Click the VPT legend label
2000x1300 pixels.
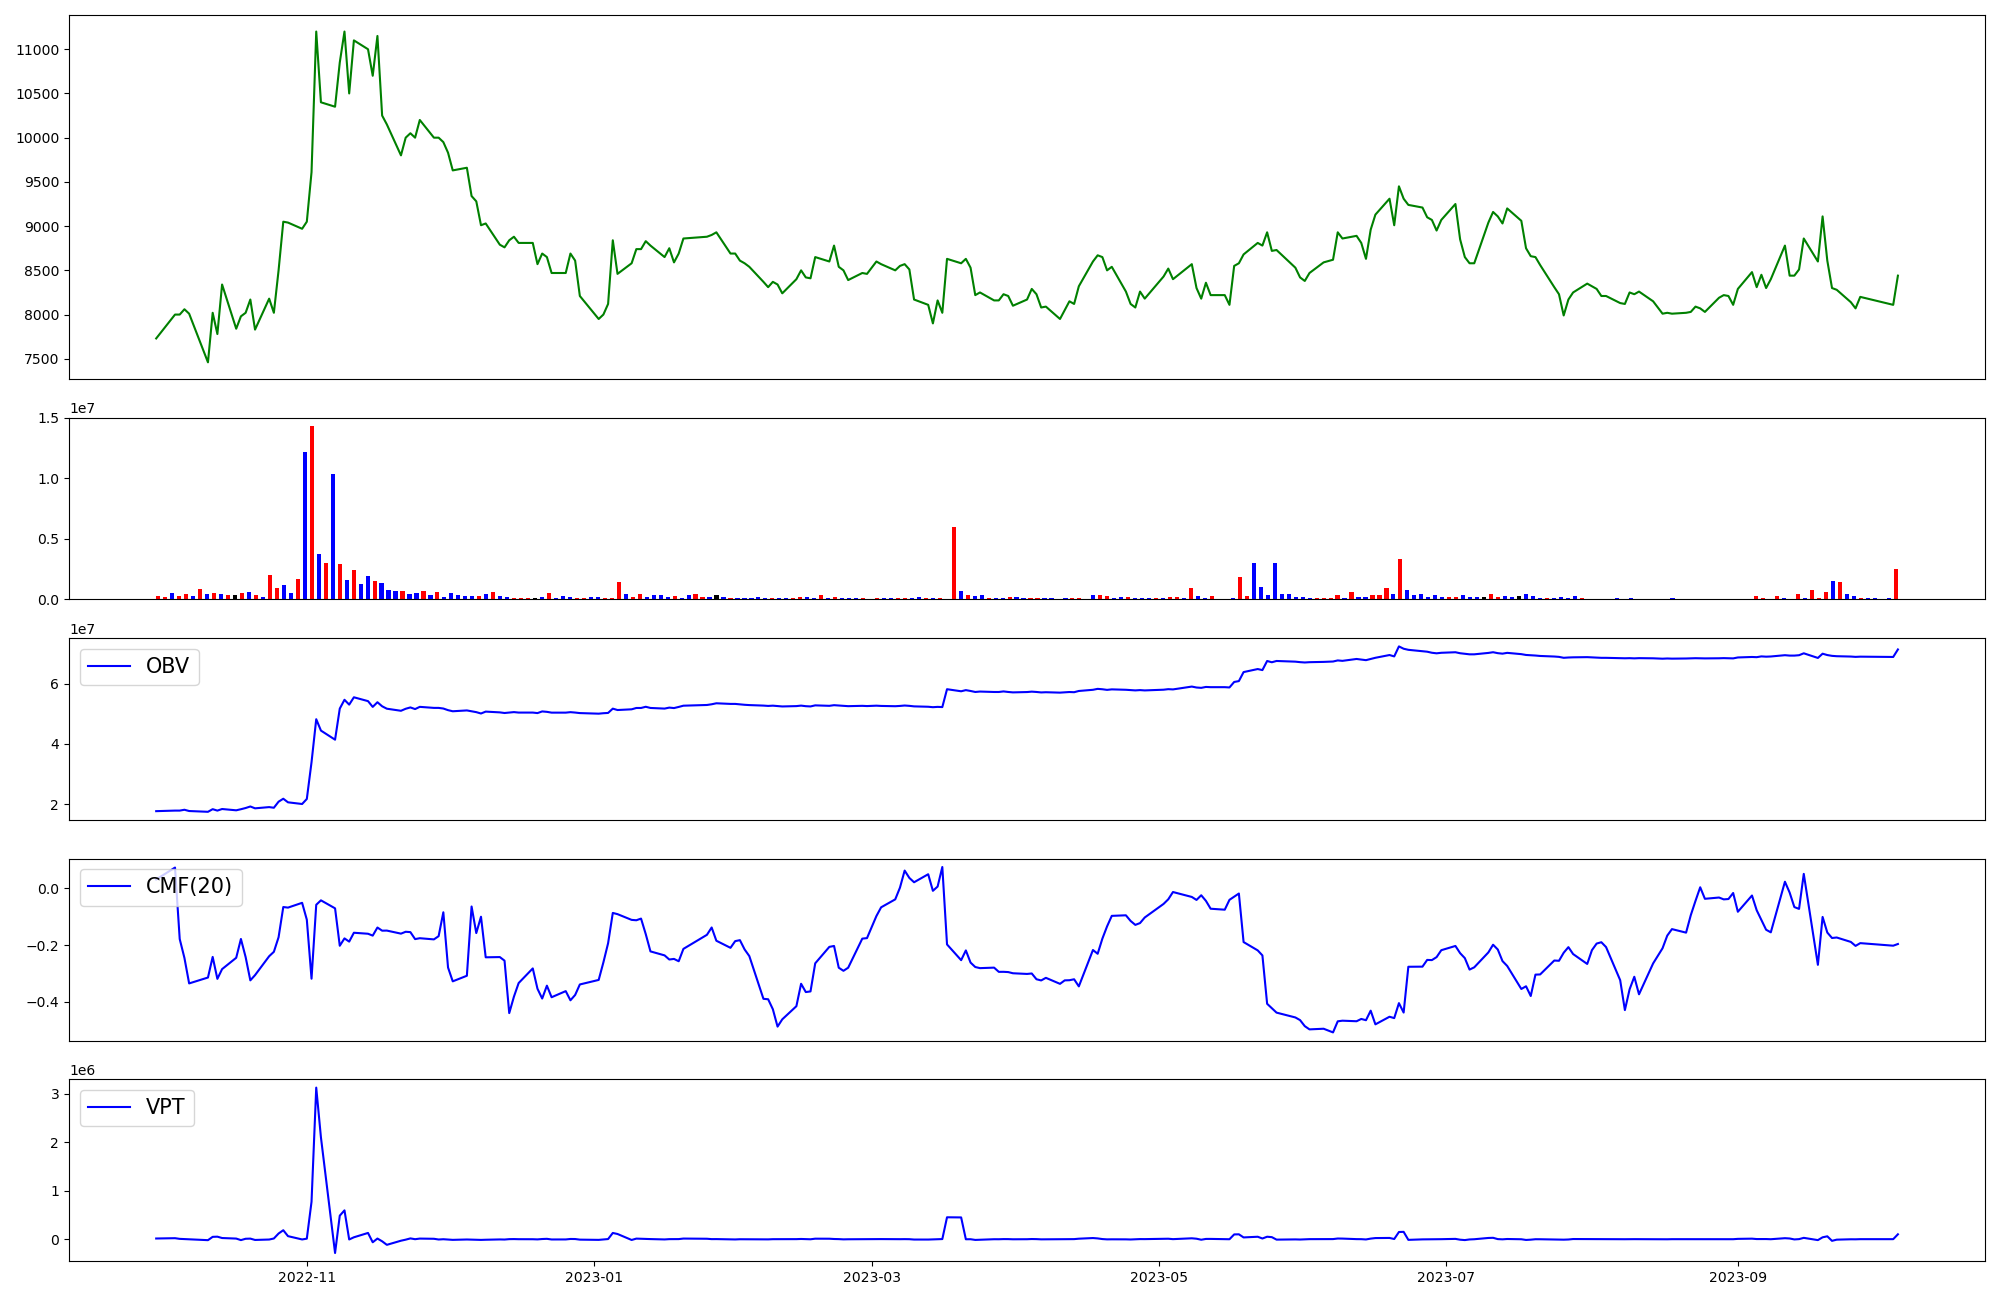point(165,1107)
